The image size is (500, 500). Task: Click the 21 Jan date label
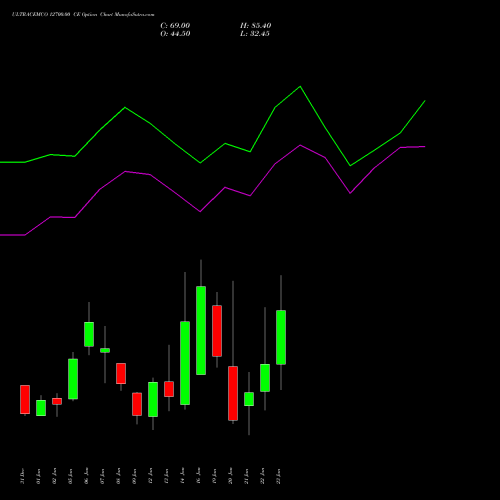[246, 476]
